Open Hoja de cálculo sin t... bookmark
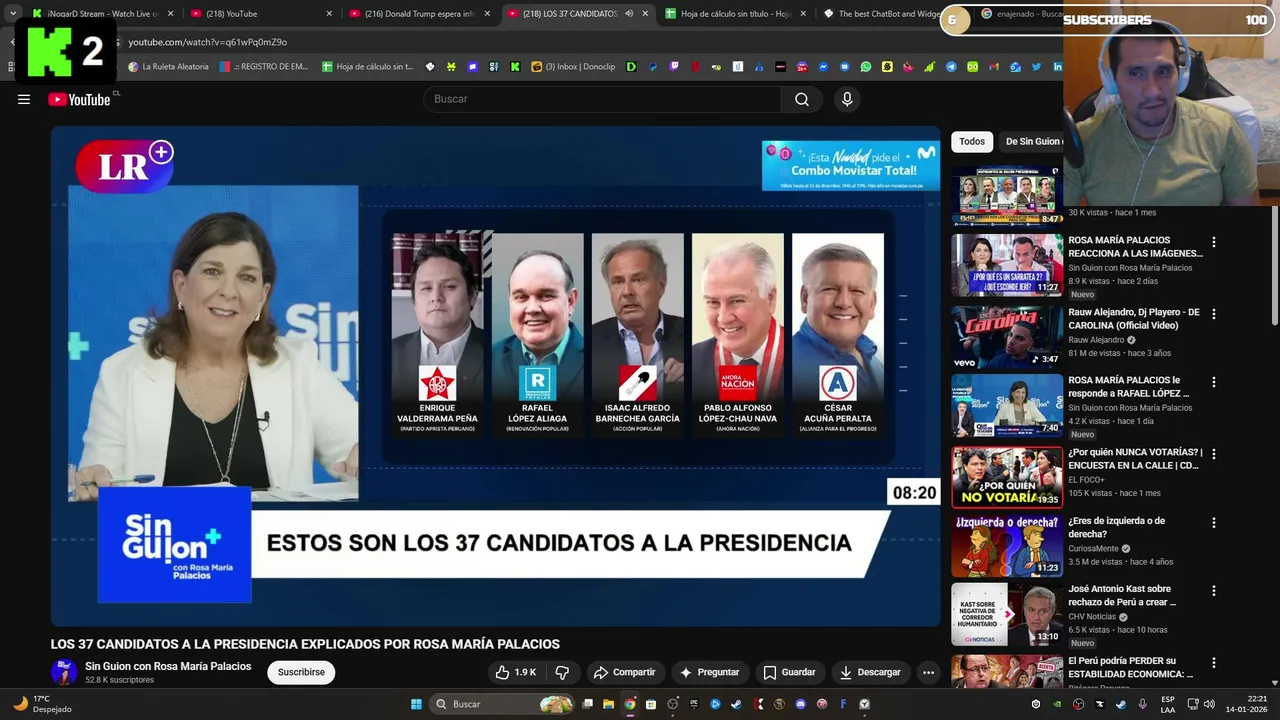This screenshot has width=1280, height=720. tap(368, 67)
